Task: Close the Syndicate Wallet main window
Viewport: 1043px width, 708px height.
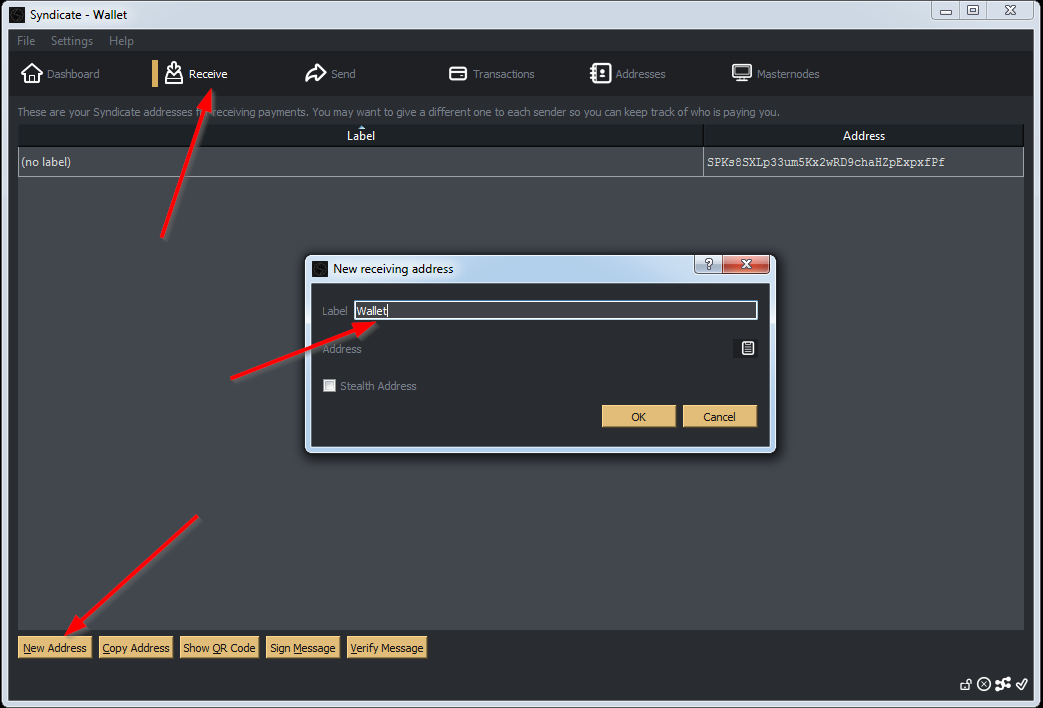Action: tap(1010, 11)
